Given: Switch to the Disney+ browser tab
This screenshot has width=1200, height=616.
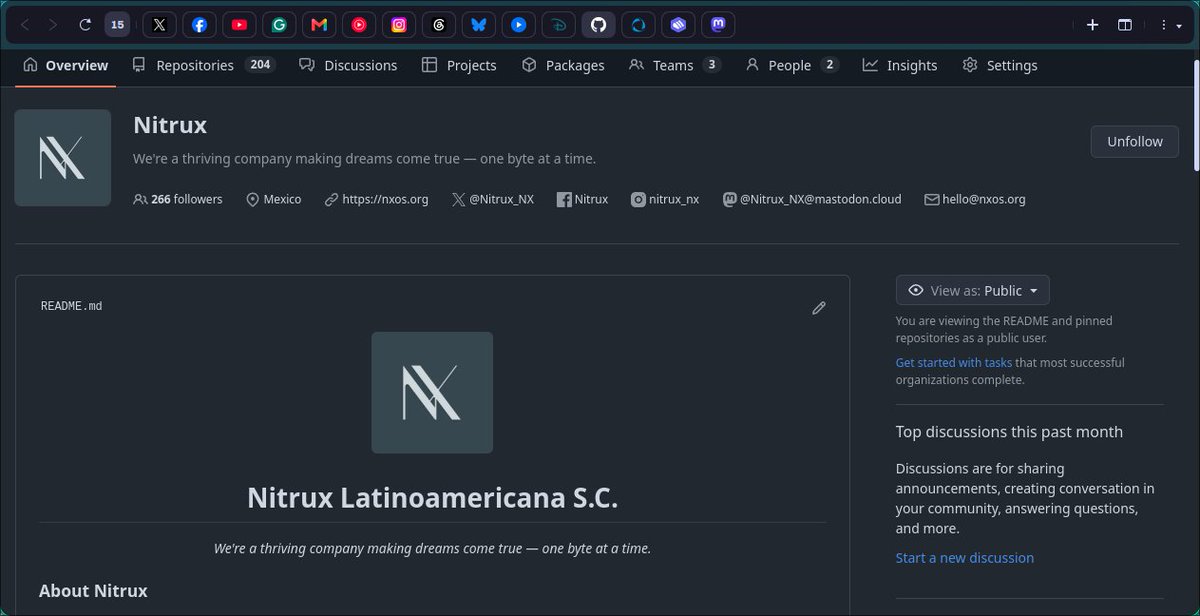Looking at the screenshot, I should click(559, 25).
